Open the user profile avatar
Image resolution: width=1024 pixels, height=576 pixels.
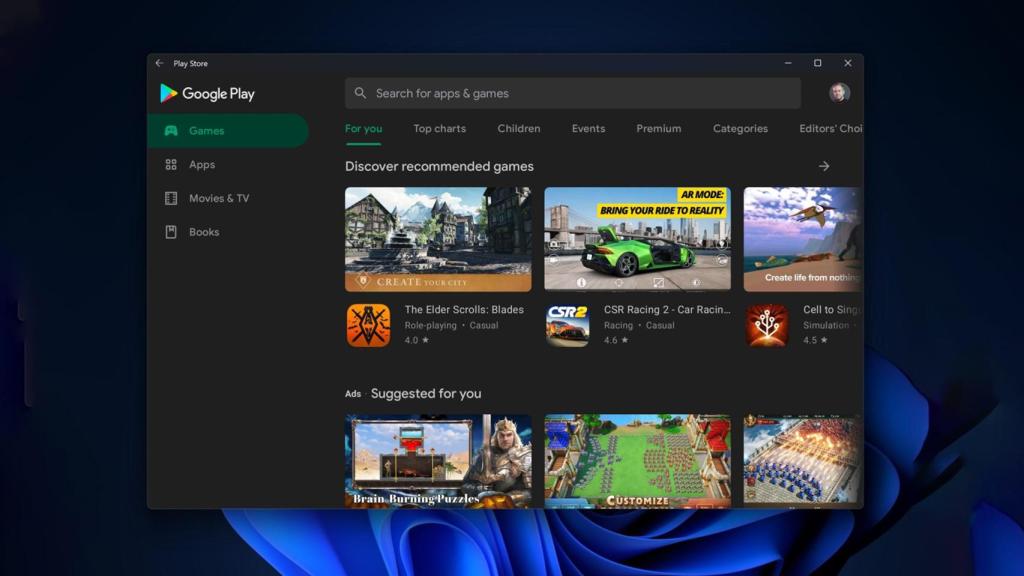point(839,93)
